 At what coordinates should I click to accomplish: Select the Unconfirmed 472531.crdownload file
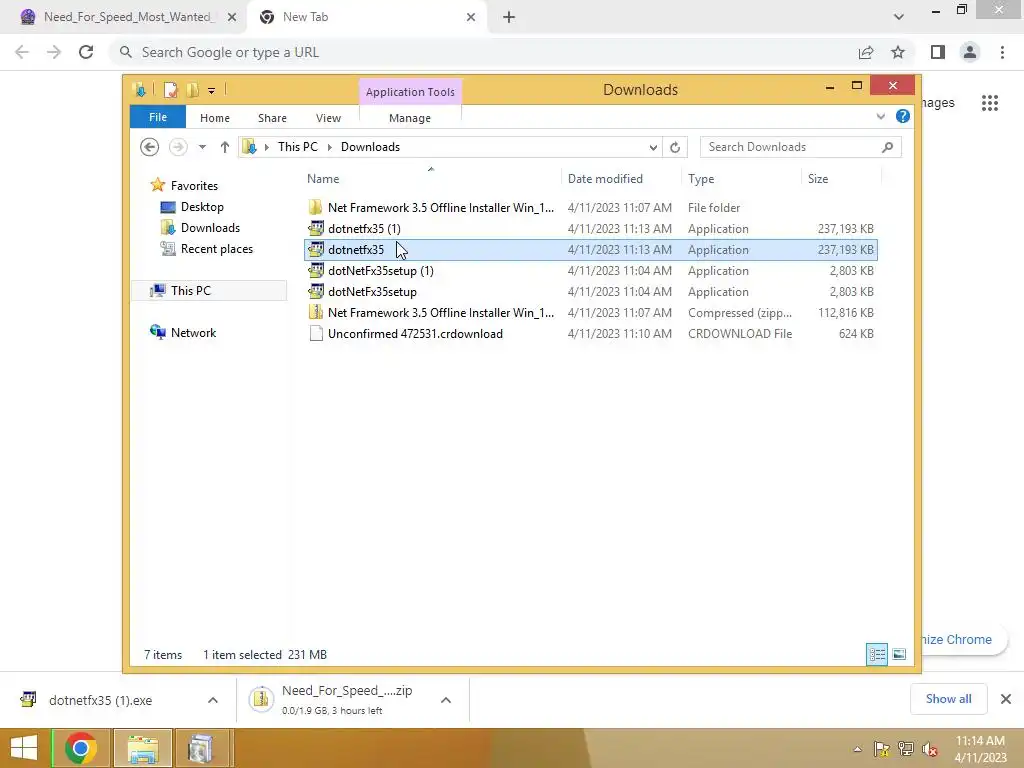(590, 334)
